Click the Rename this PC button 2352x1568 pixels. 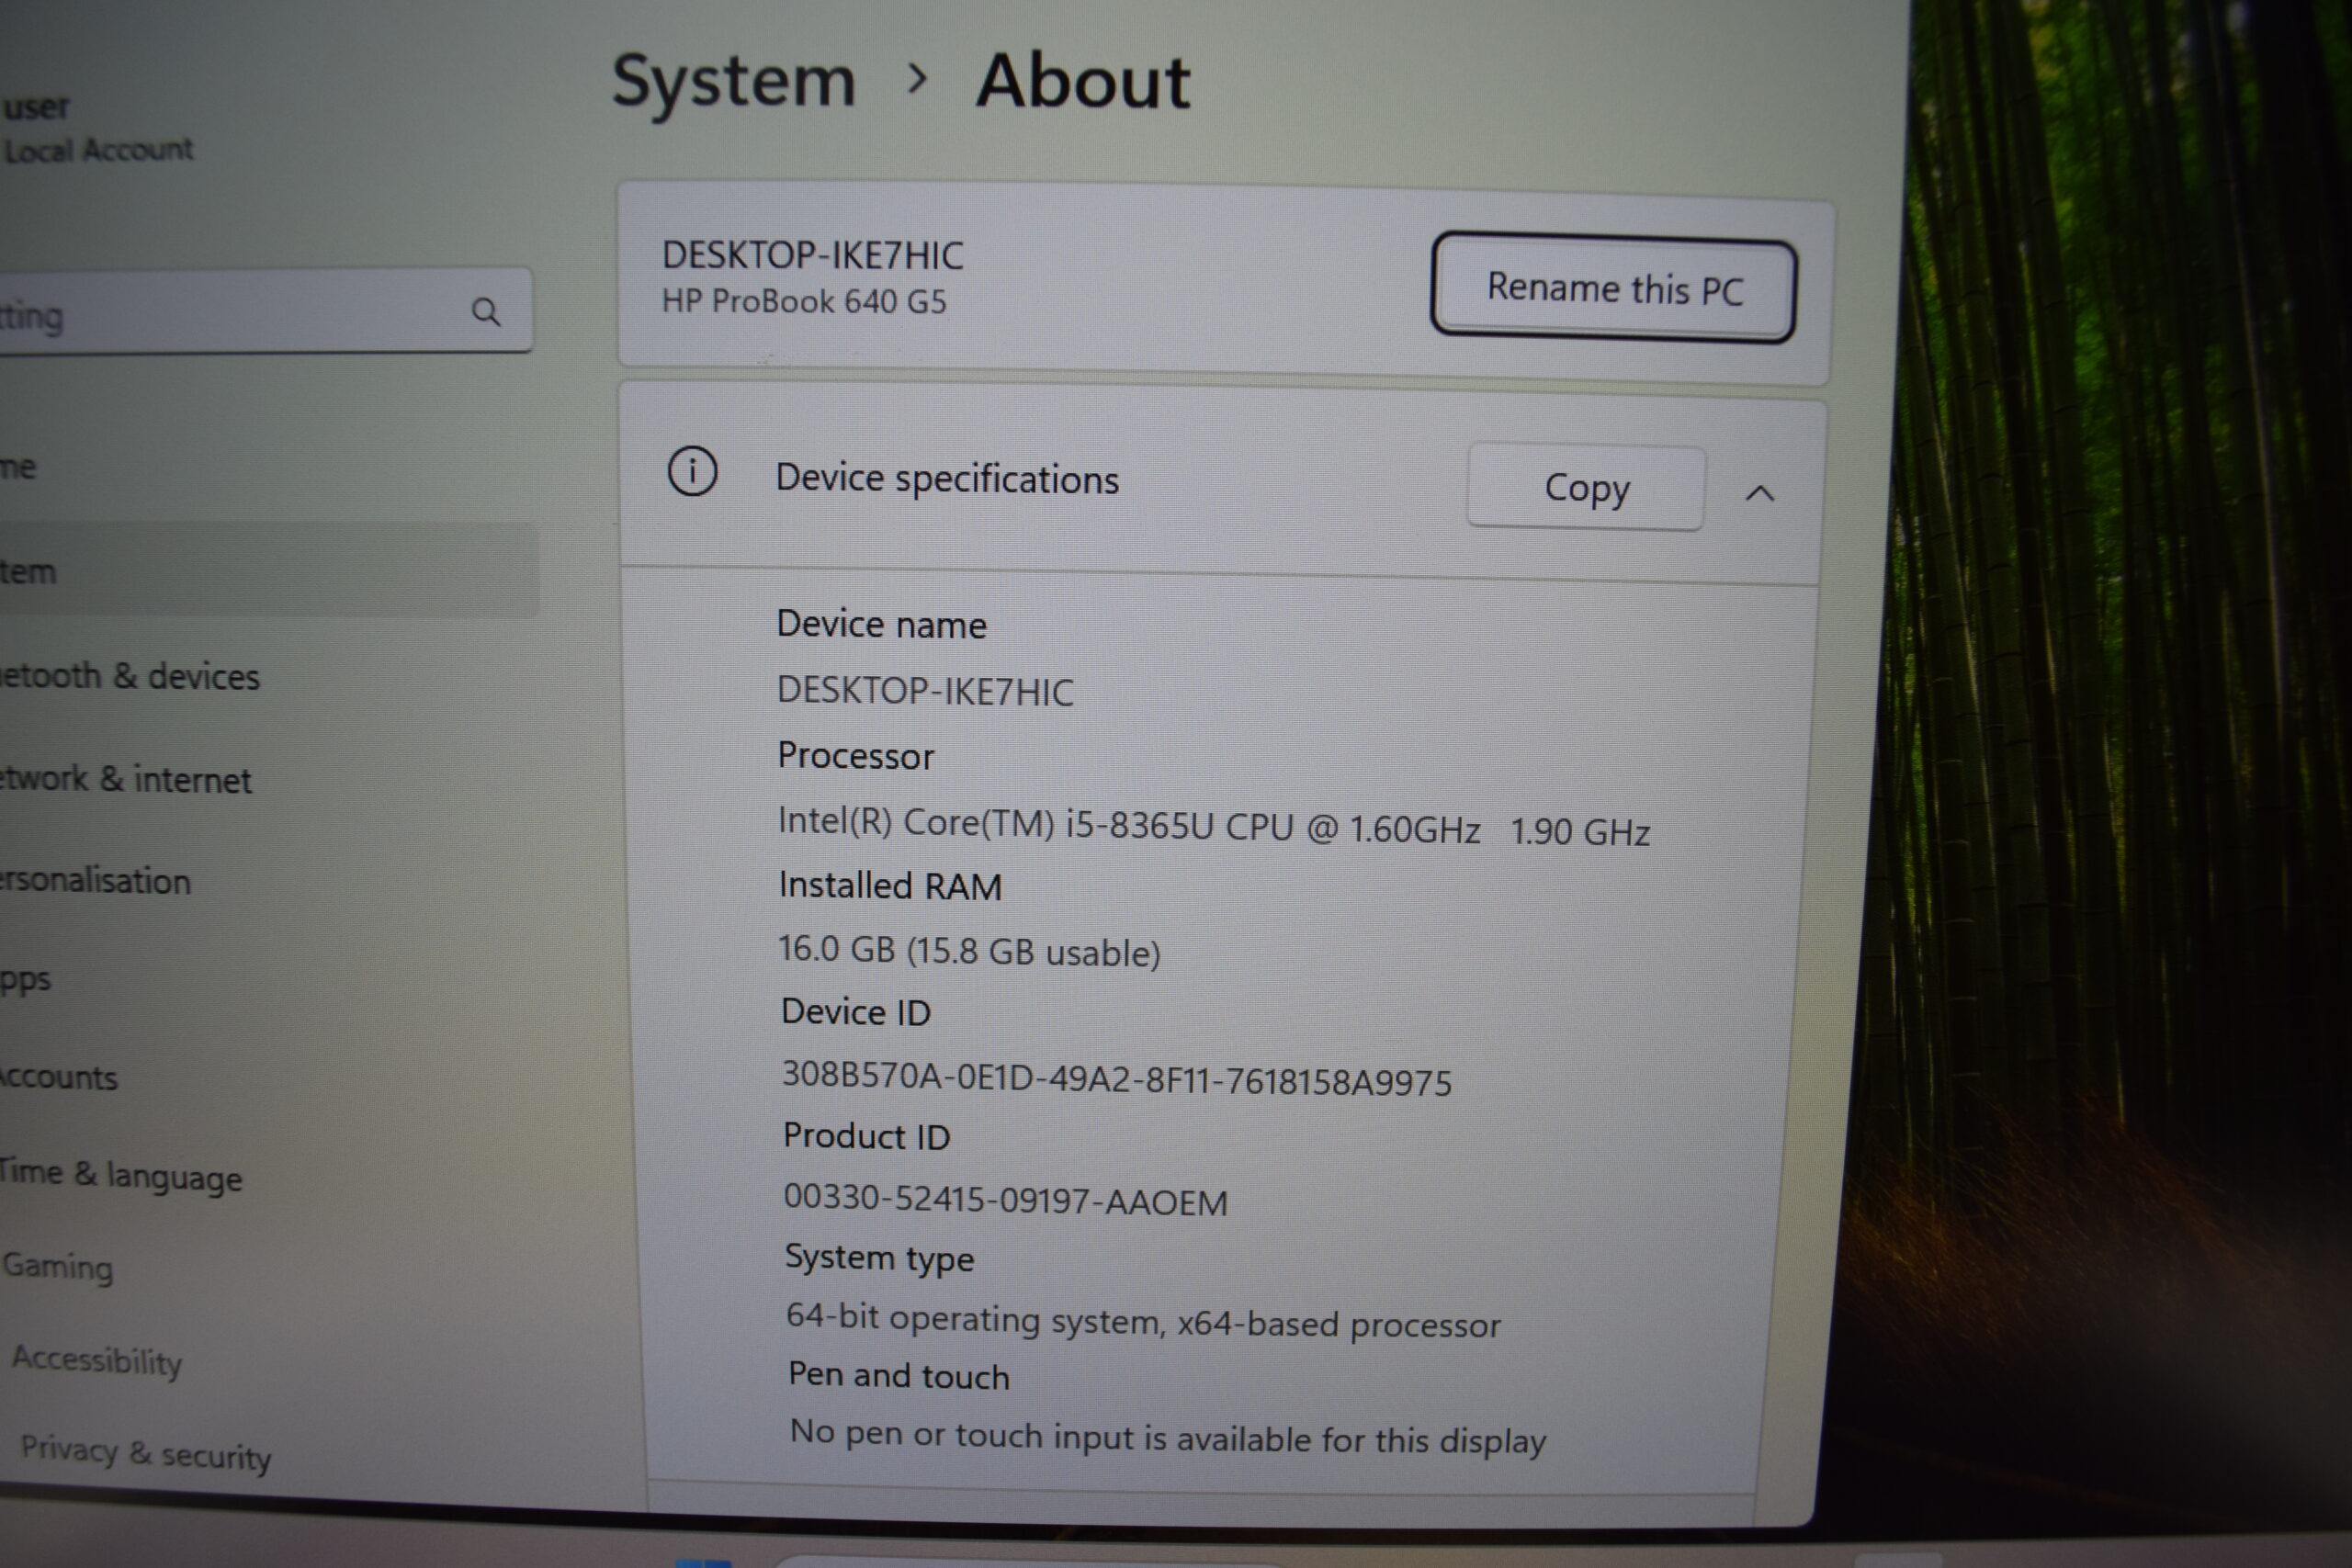[x=1614, y=288]
